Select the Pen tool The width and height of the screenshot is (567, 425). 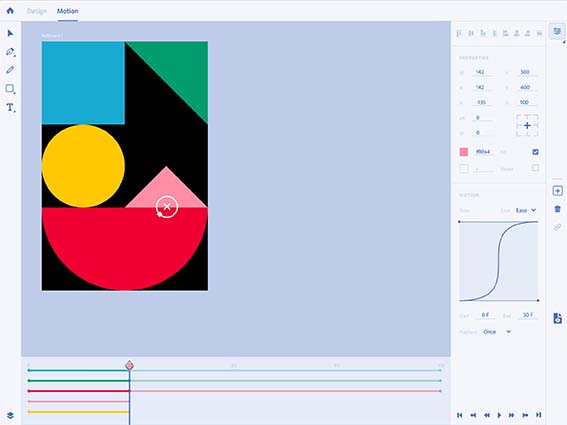(x=10, y=52)
